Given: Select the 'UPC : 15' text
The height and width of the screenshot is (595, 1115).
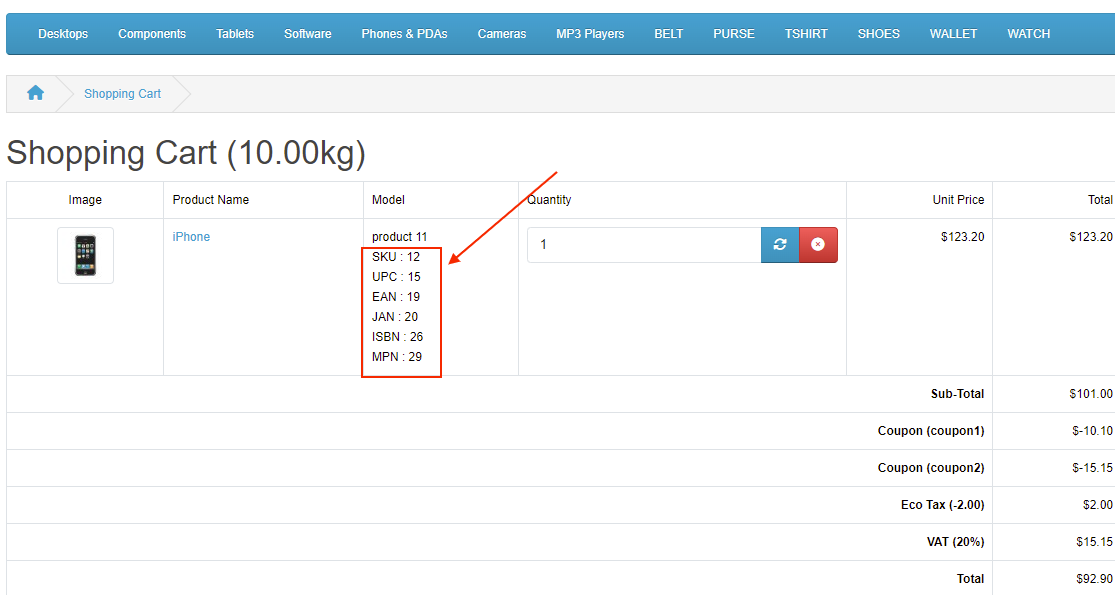Looking at the screenshot, I should [x=396, y=277].
